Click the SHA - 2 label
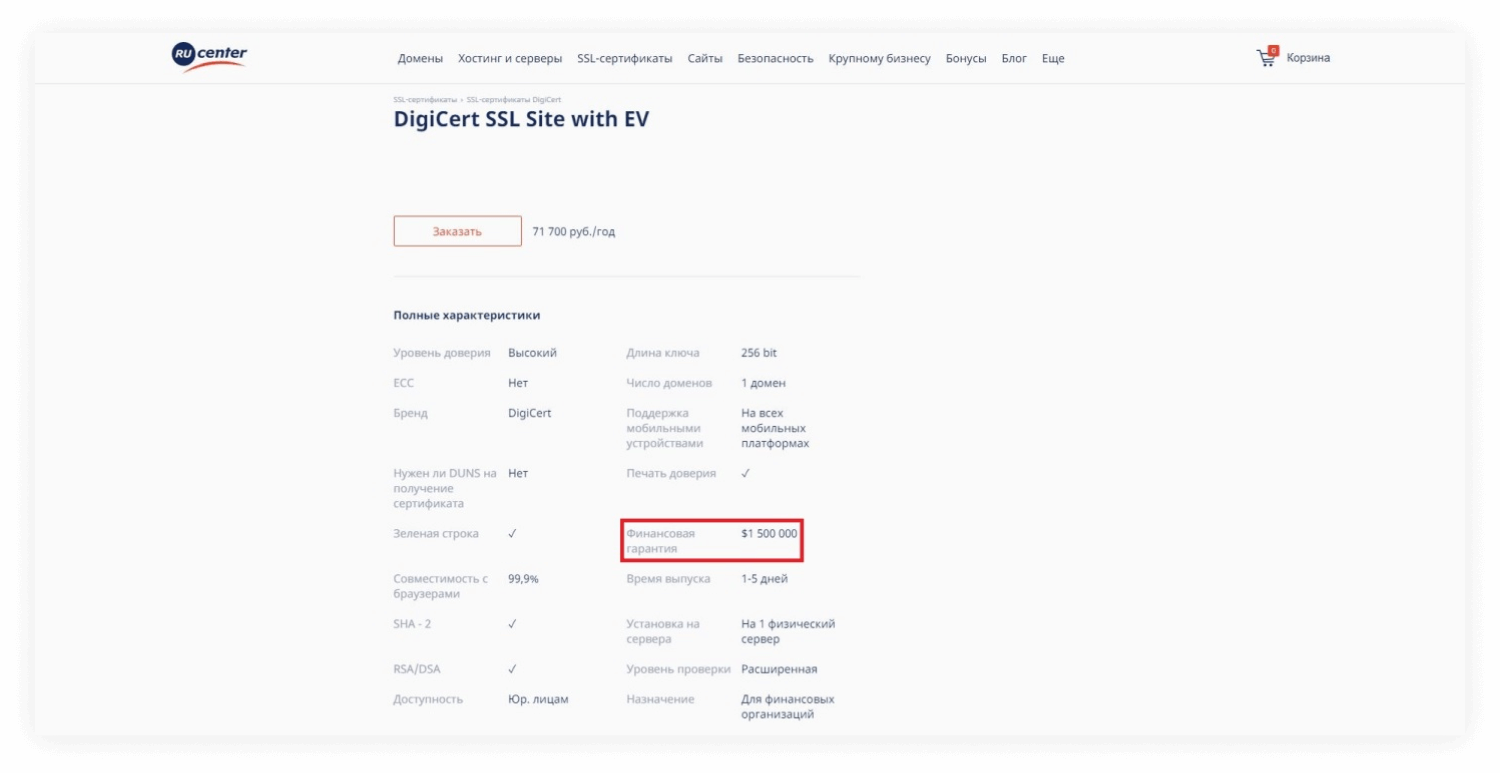 (x=412, y=624)
